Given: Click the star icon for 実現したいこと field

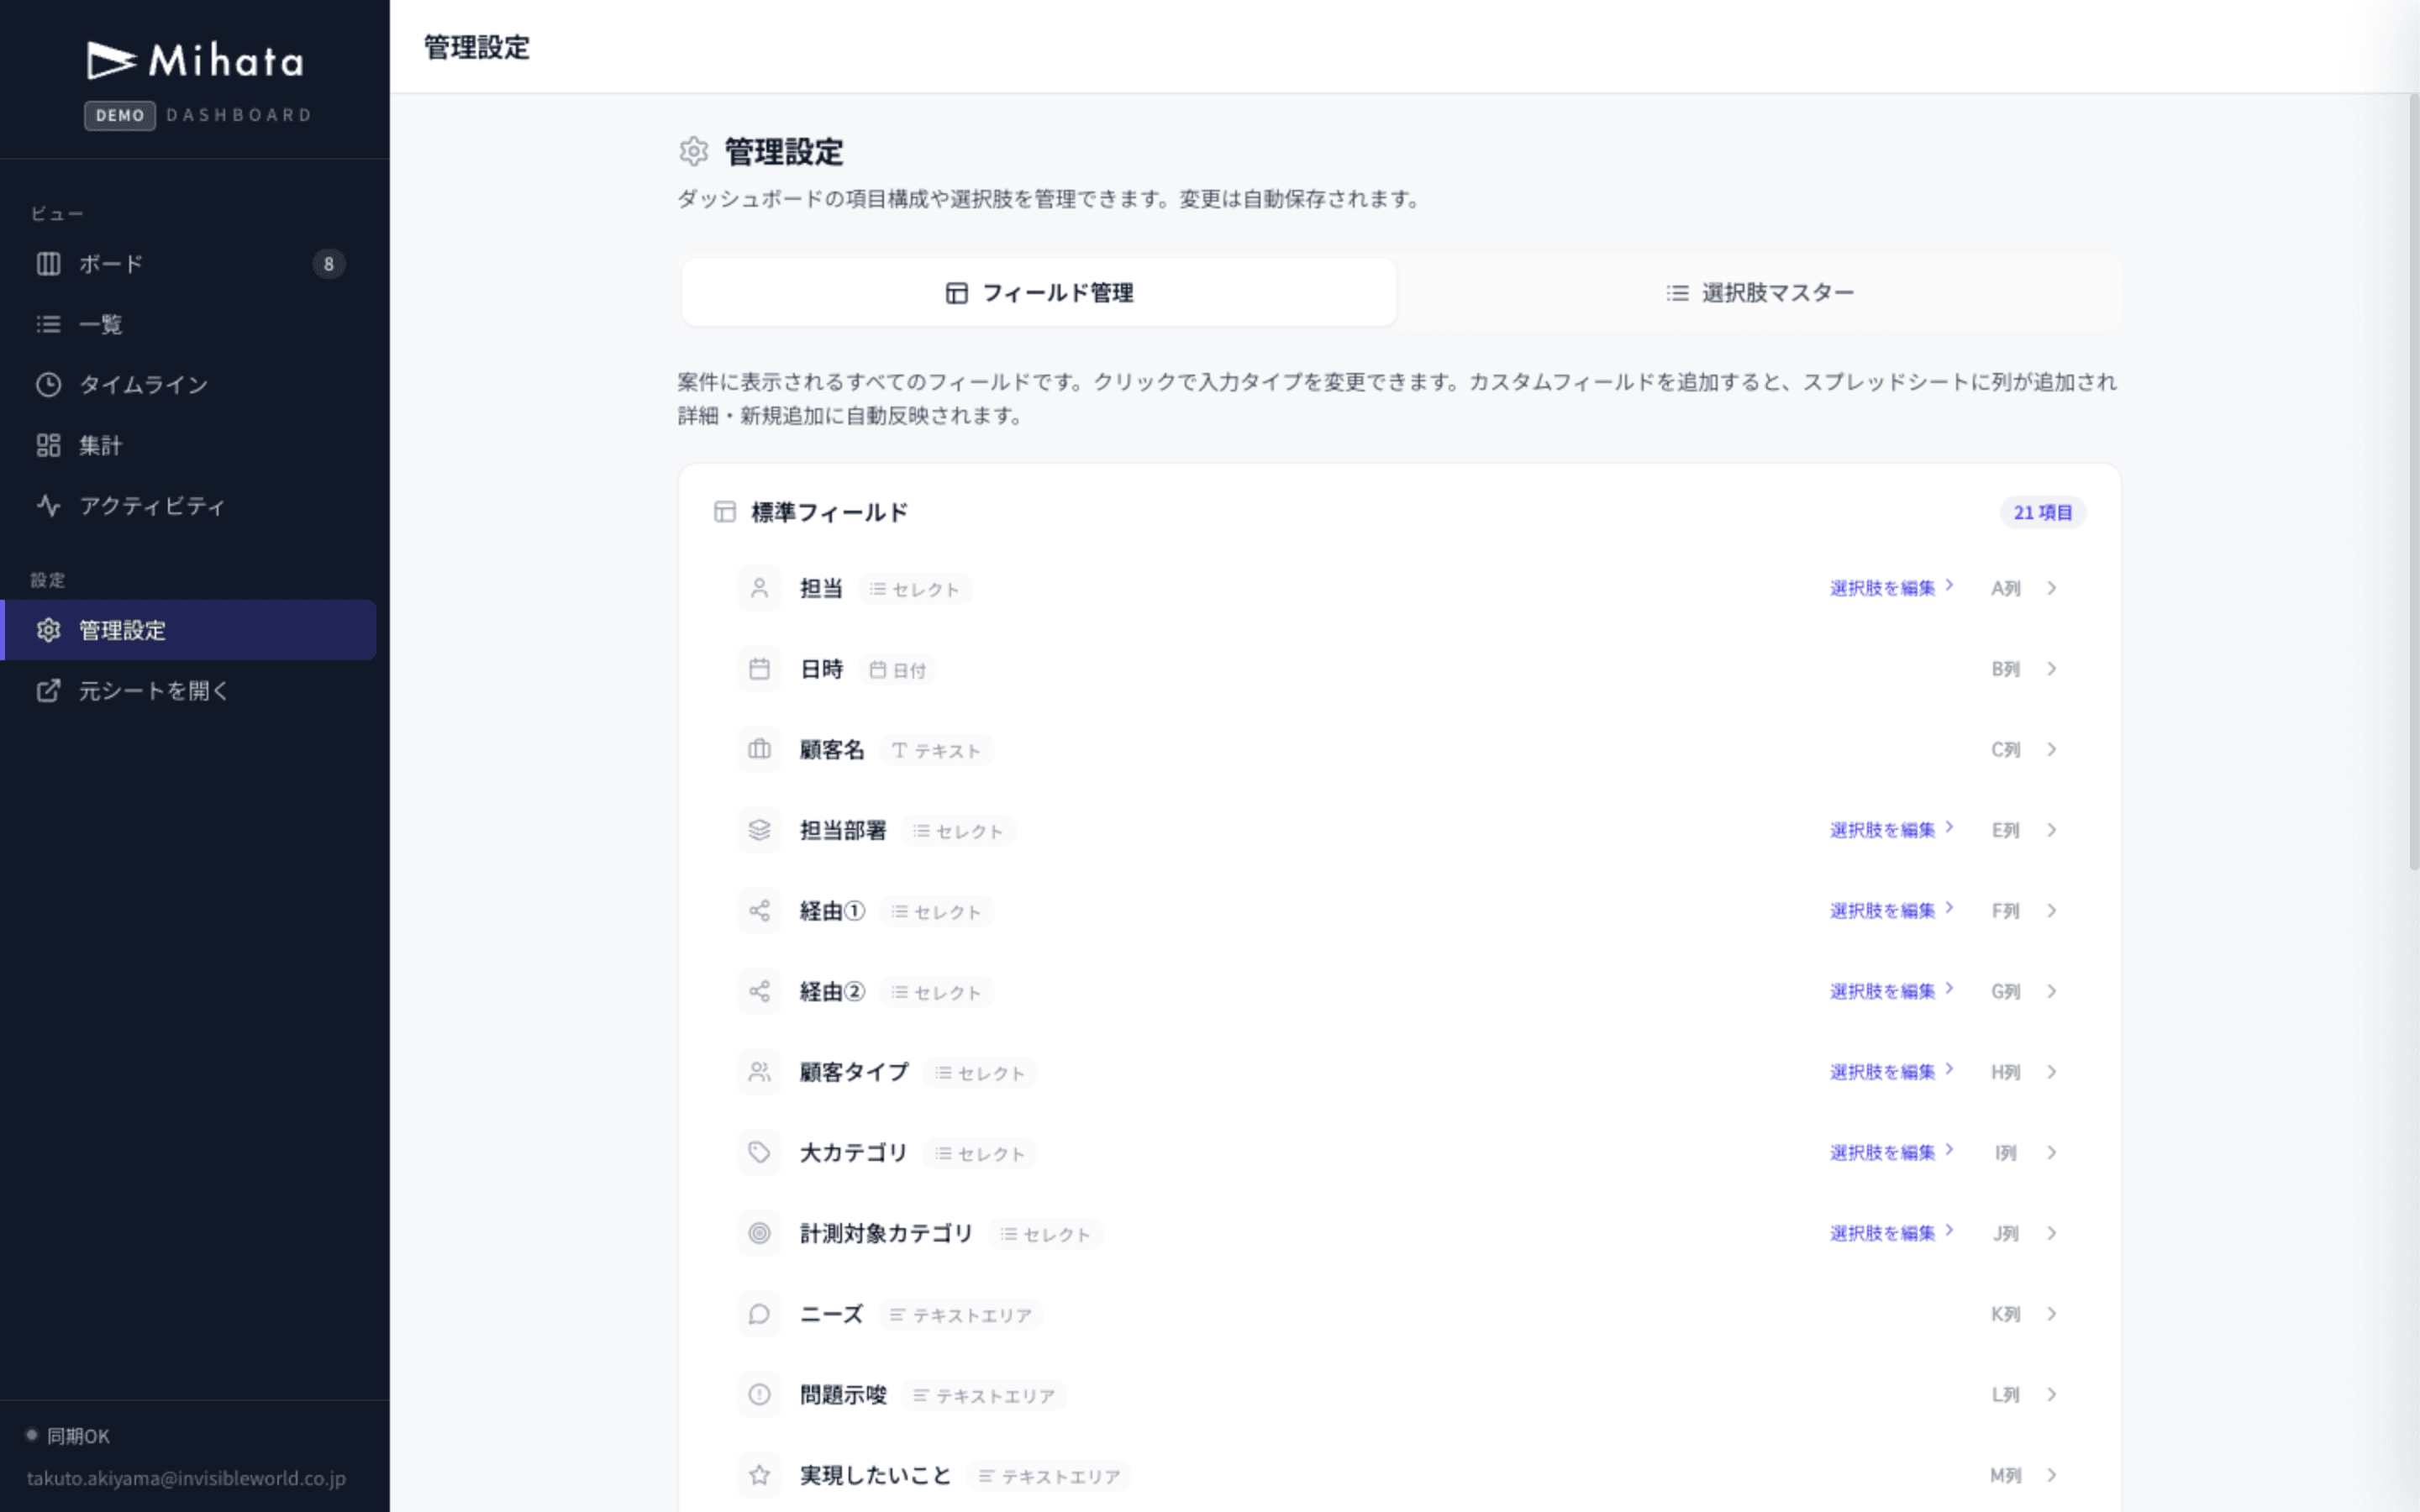Looking at the screenshot, I should click(x=759, y=1476).
